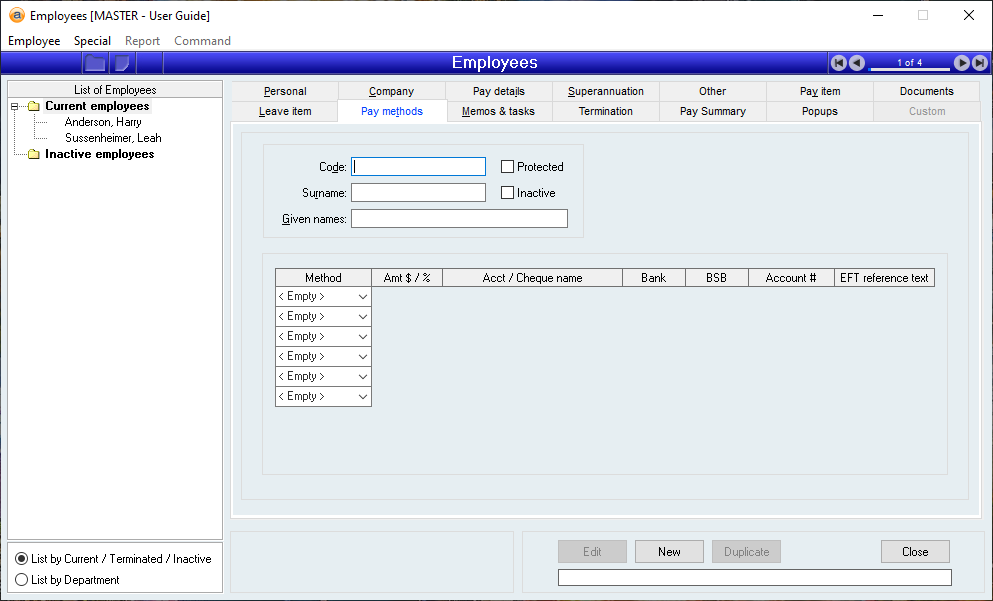Click the record position slider bar
The height and width of the screenshot is (601, 993).
tap(909, 69)
